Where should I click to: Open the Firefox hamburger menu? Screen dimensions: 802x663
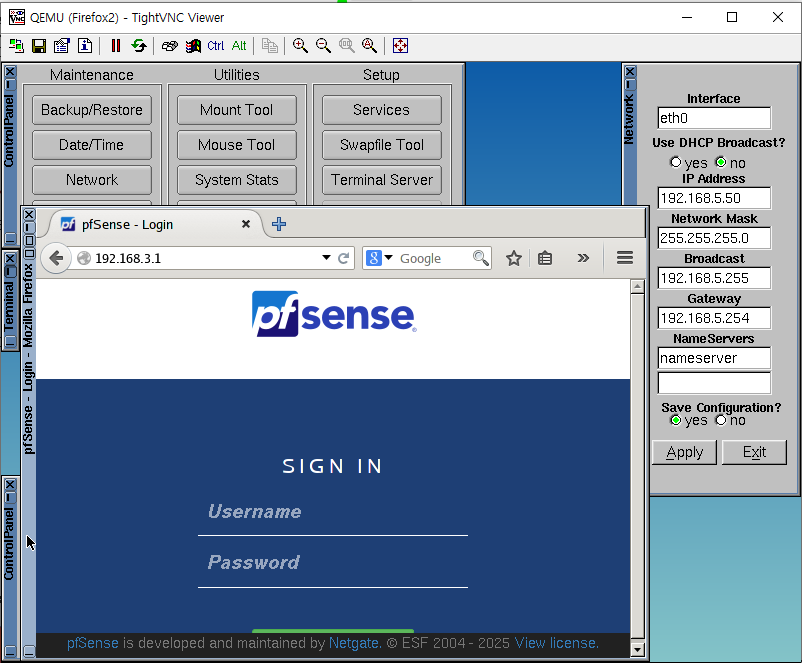coord(625,258)
